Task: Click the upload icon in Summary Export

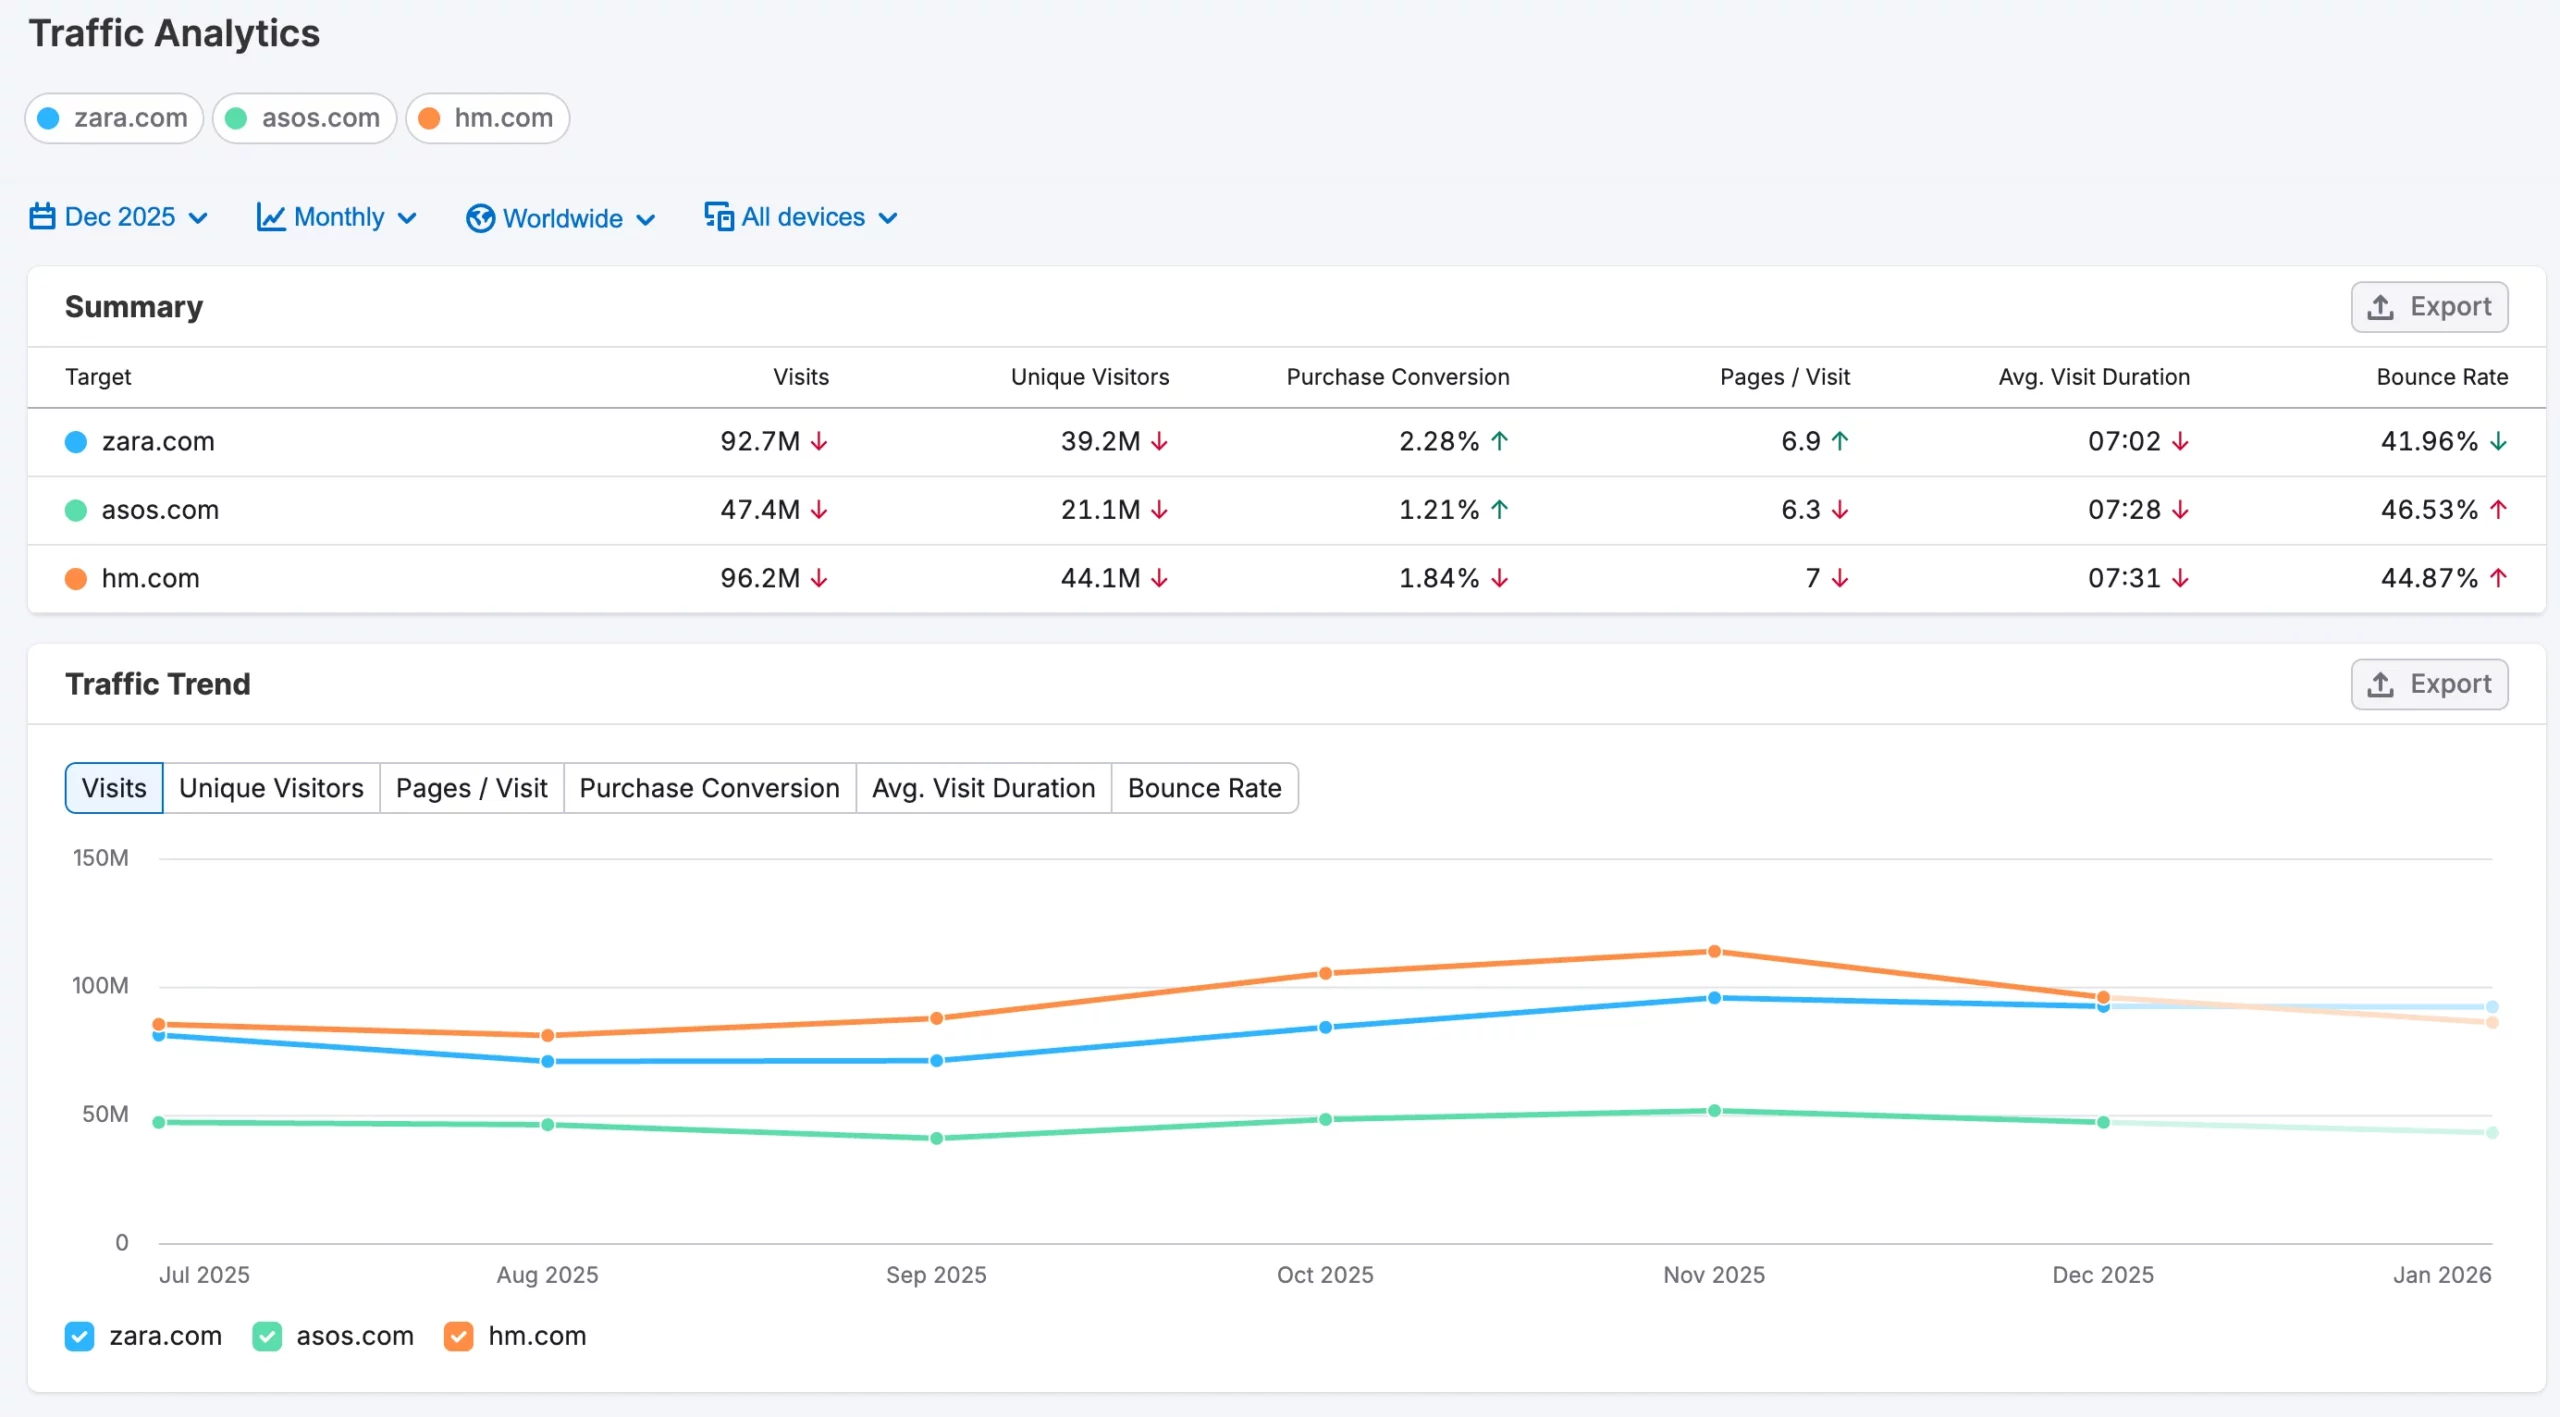Action: pyautogui.click(x=2381, y=307)
